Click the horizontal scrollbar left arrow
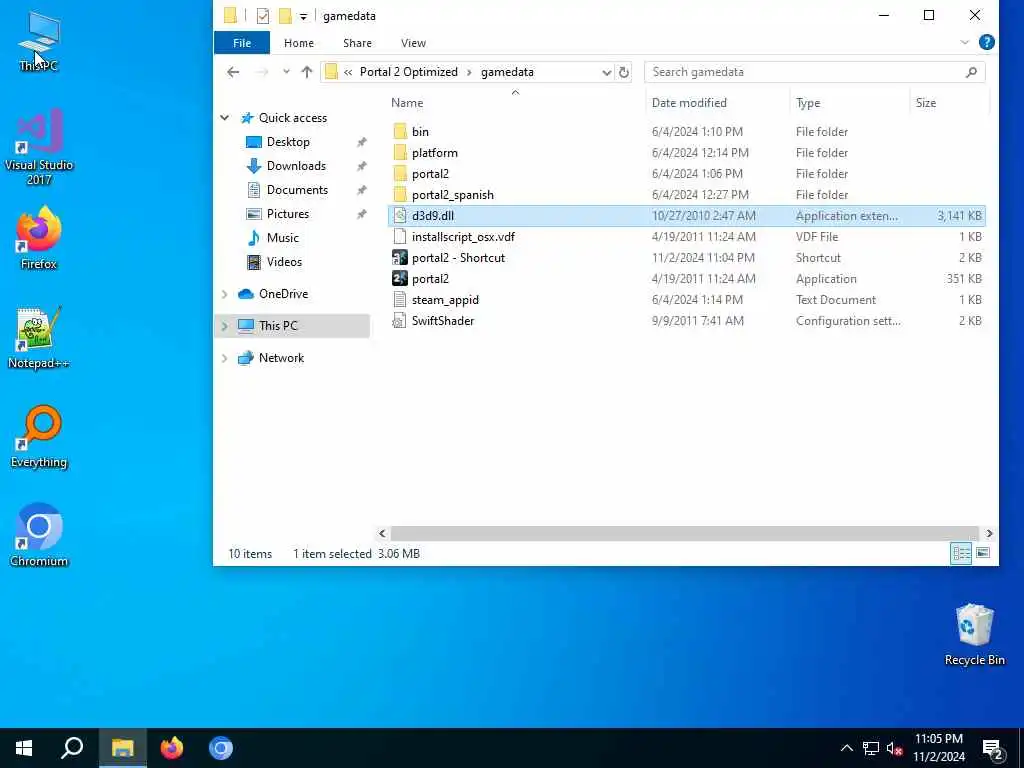This screenshot has width=1024, height=768. (x=382, y=534)
